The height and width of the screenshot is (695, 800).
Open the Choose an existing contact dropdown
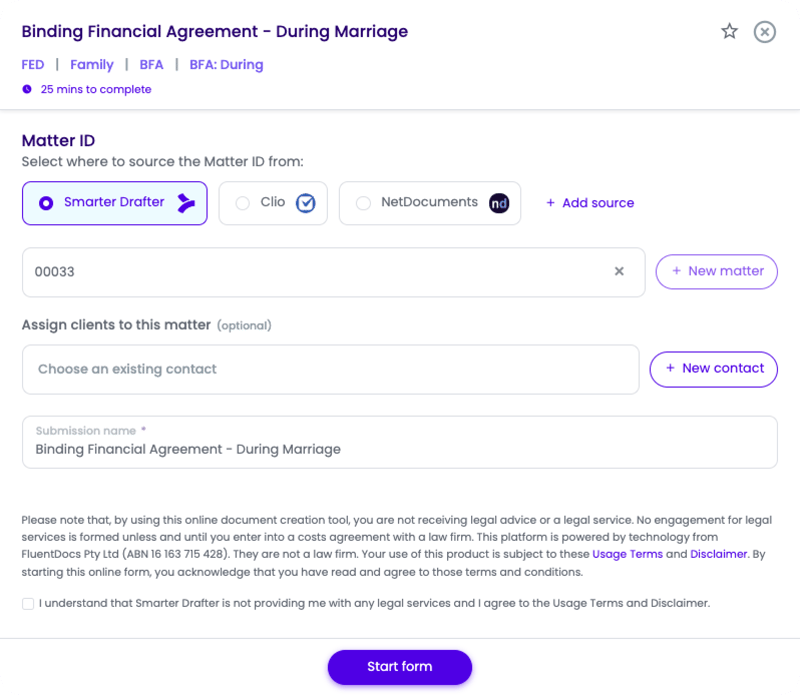330,369
